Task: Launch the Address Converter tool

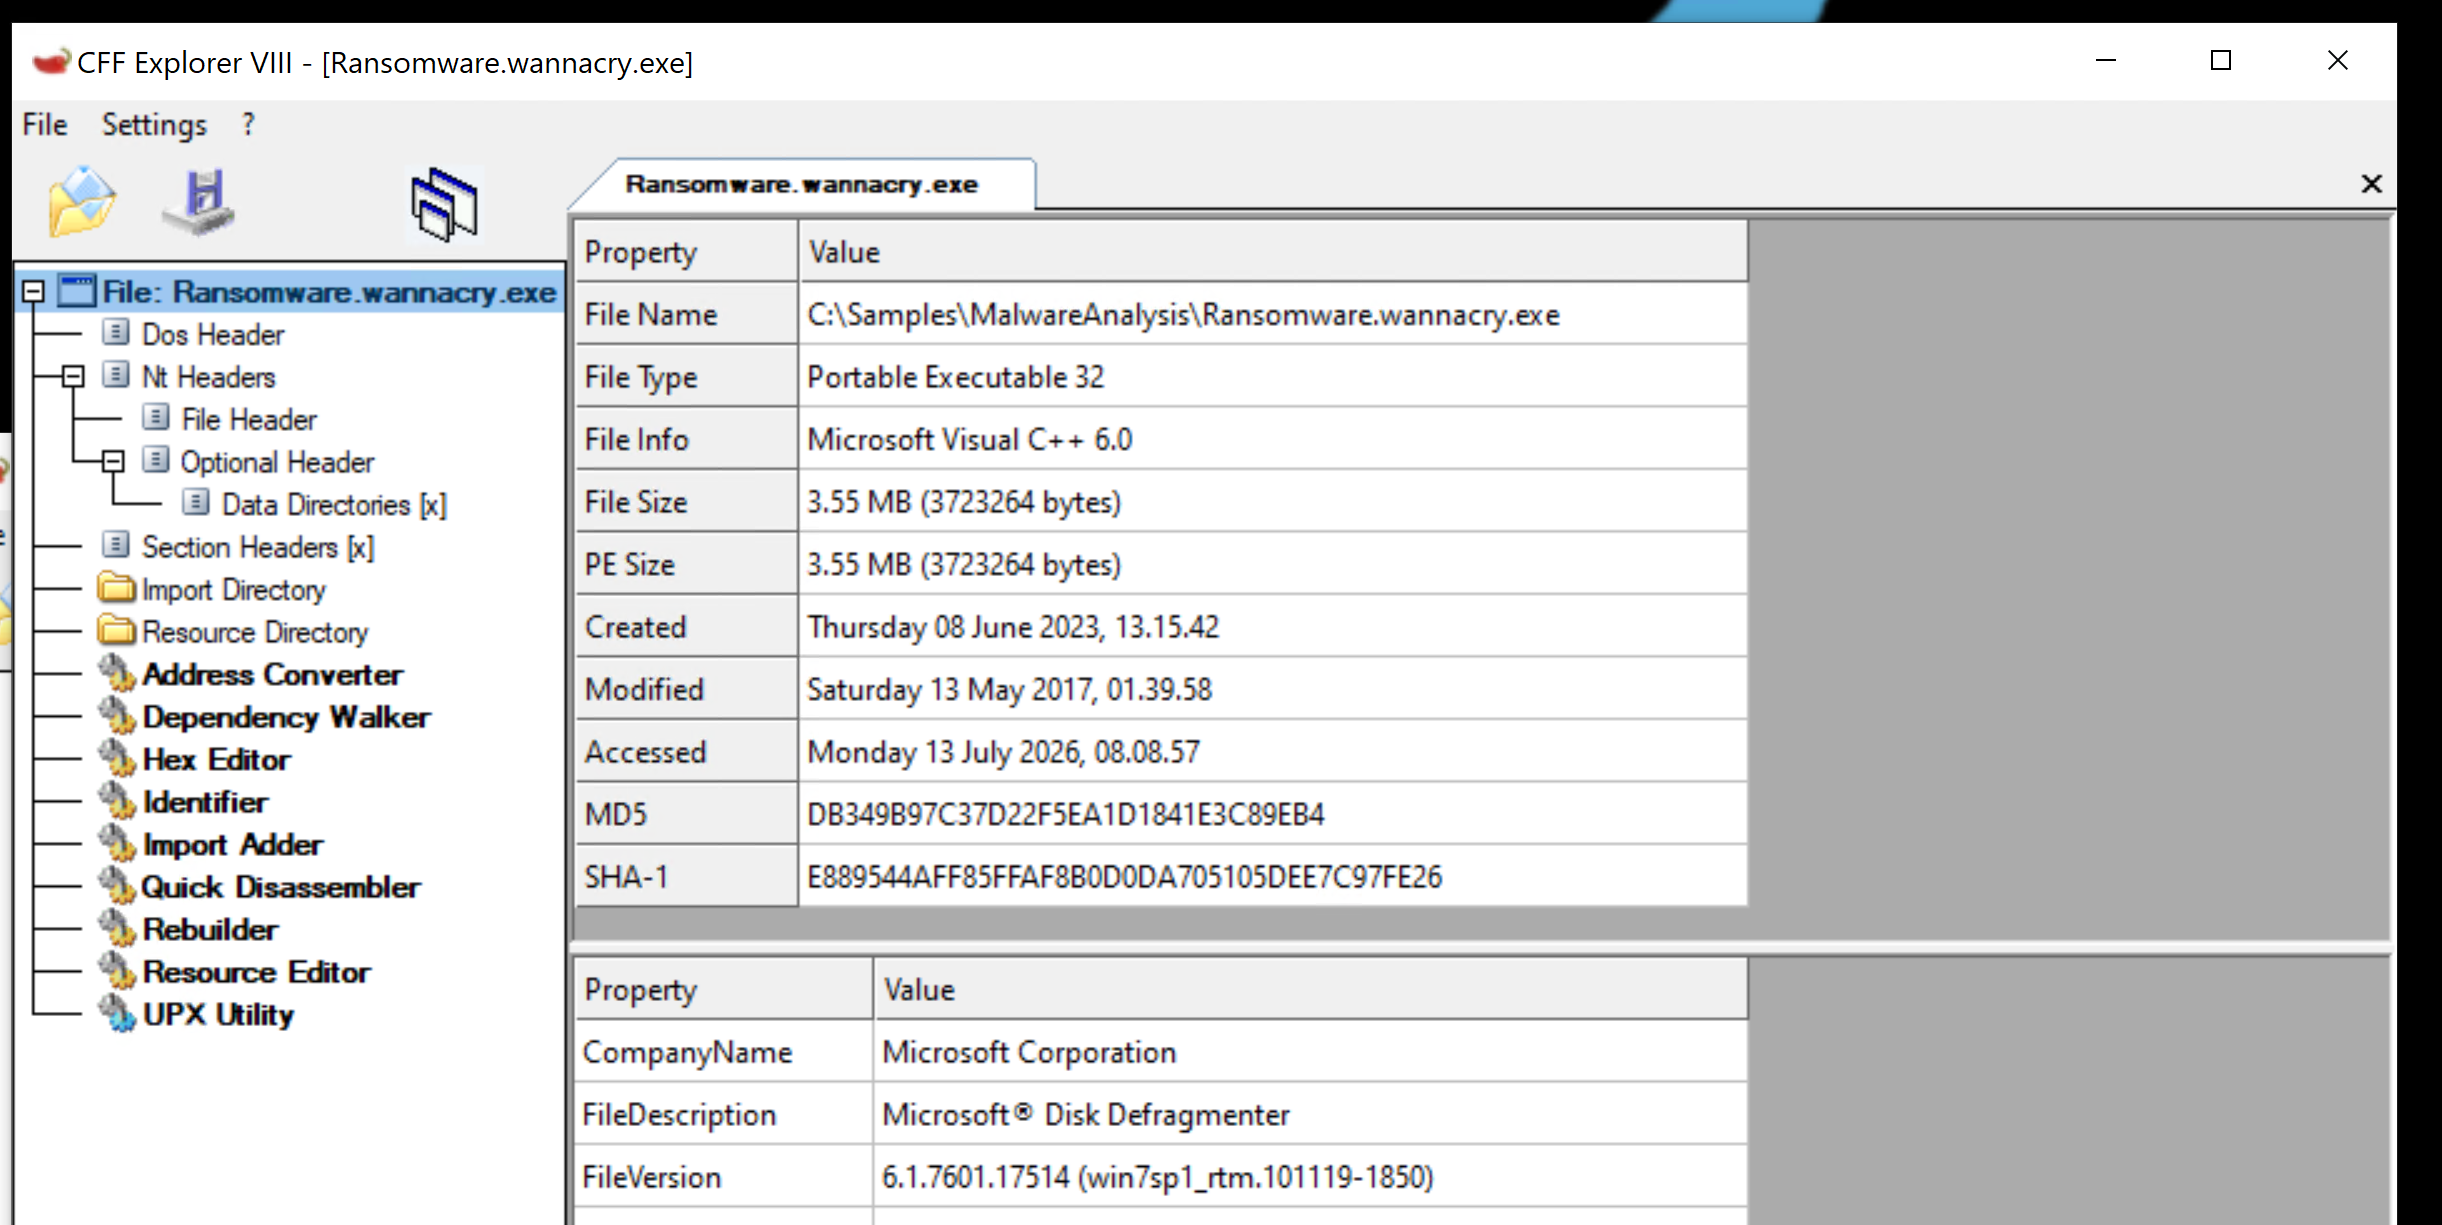Action: point(272,675)
